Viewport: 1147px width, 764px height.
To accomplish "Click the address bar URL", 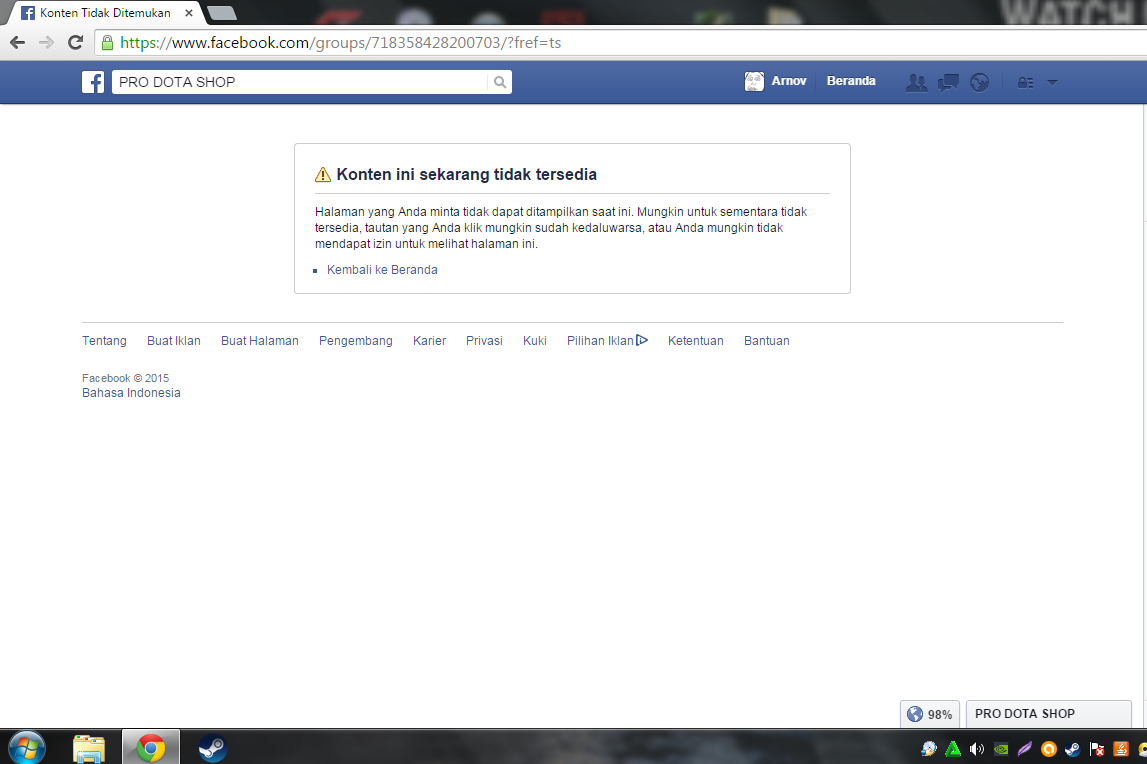I will pos(340,42).
